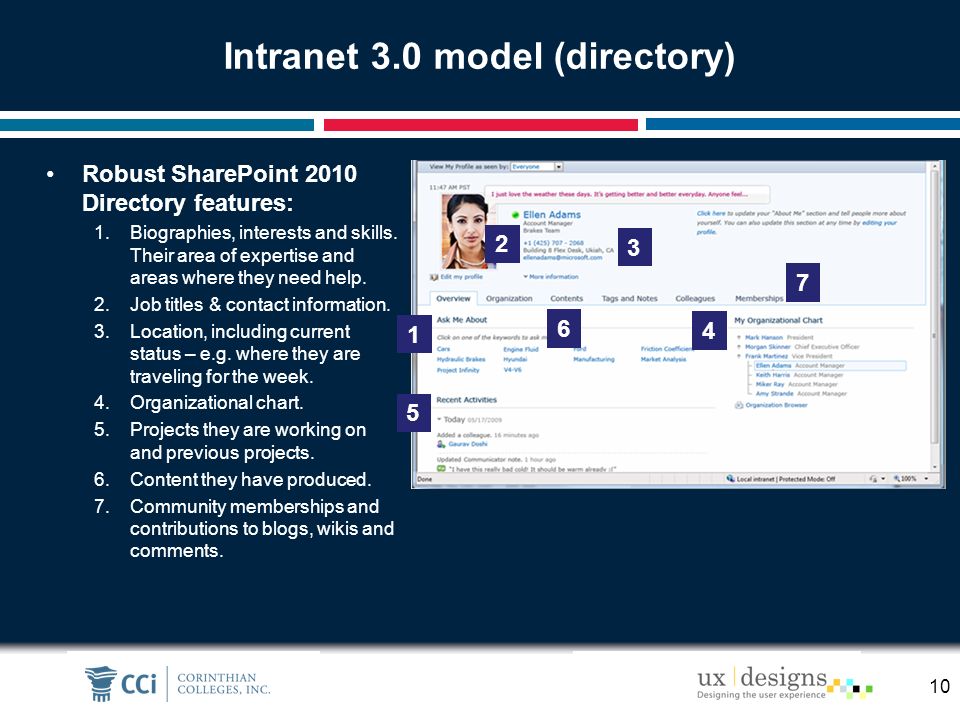
Task: Open Amy Strande in org chart
Action: tap(774, 394)
